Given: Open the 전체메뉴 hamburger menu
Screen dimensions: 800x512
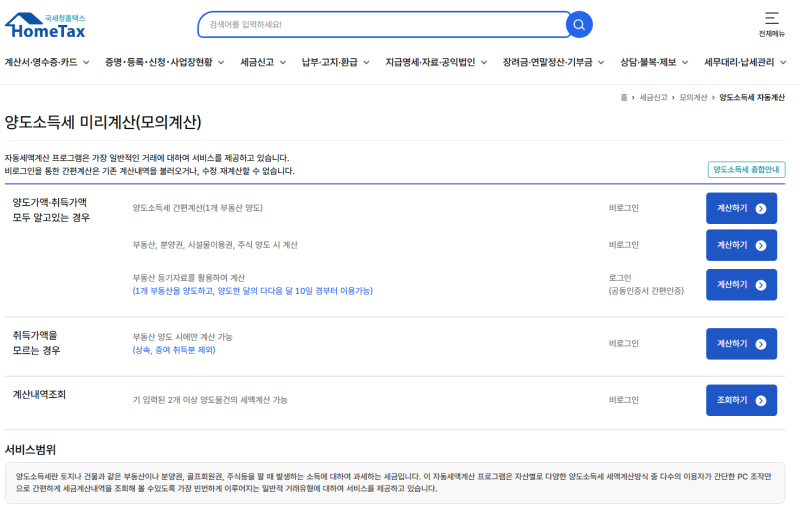Looking at the screenshot, I should 771,24.
